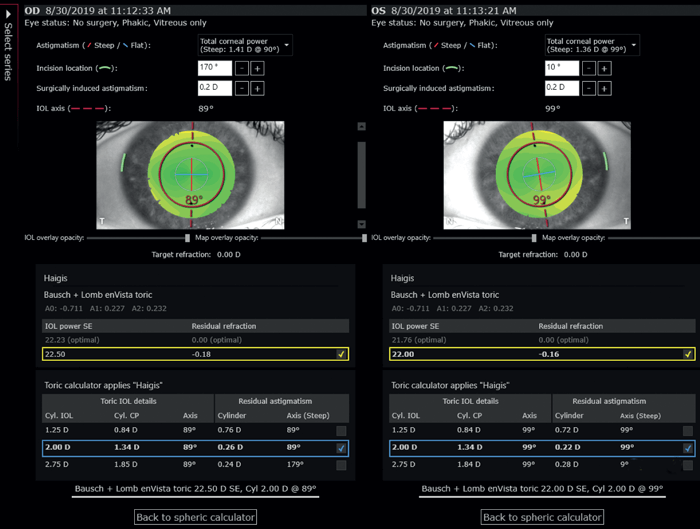This screenshot has height=529, width=700.
Task: Click OD Back to spheric calculator button
Action: [196, 517]
